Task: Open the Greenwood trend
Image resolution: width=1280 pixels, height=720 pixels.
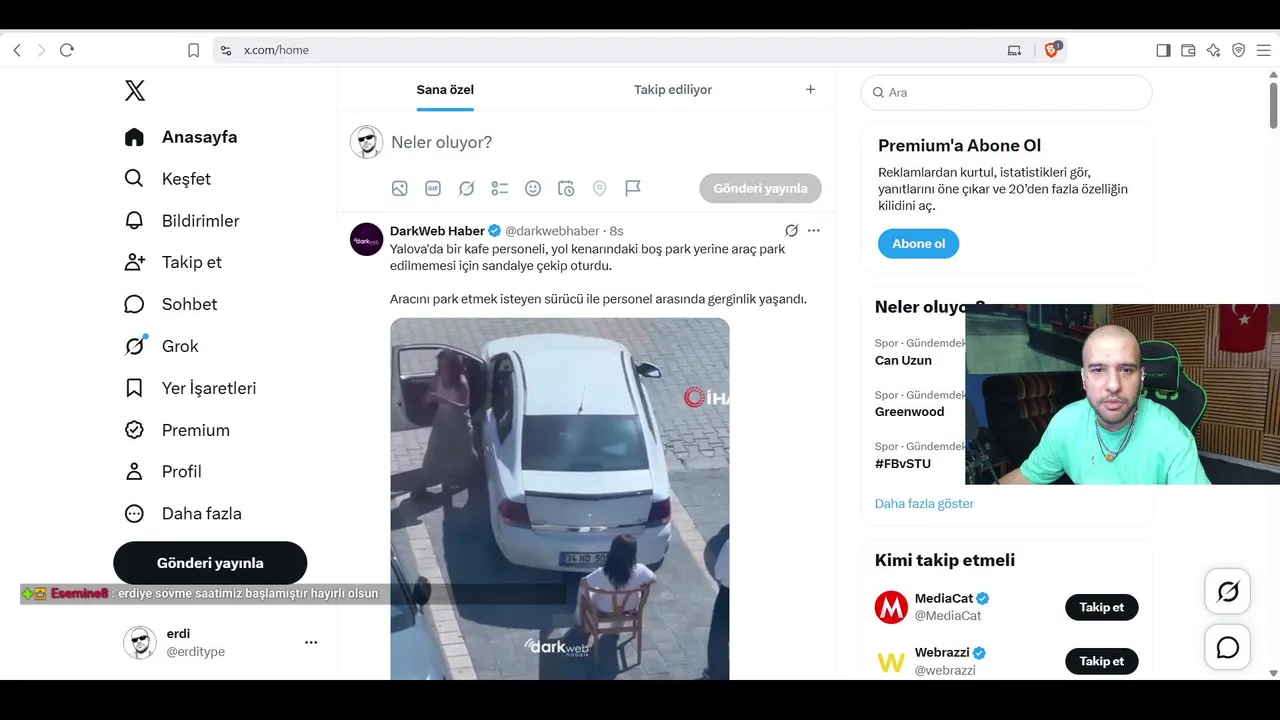Action: 909,411
